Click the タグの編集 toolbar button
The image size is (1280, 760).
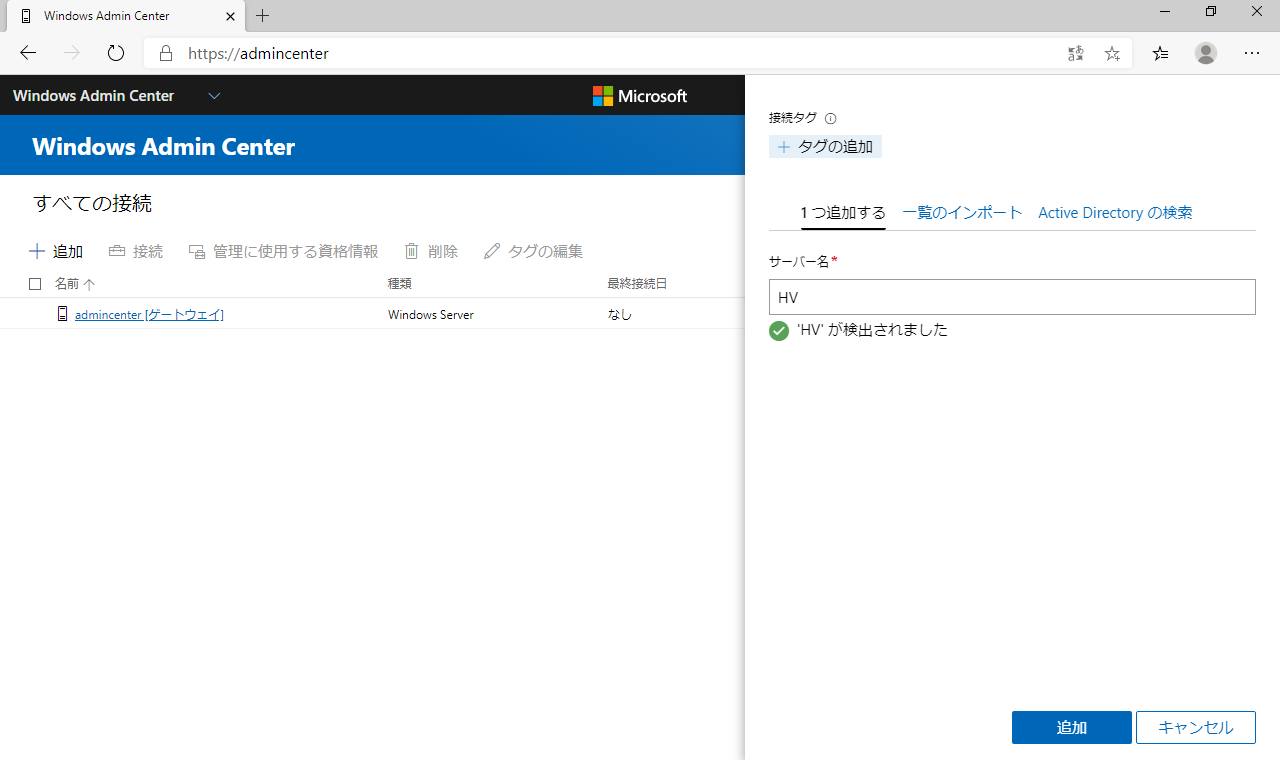pos(533,252)
